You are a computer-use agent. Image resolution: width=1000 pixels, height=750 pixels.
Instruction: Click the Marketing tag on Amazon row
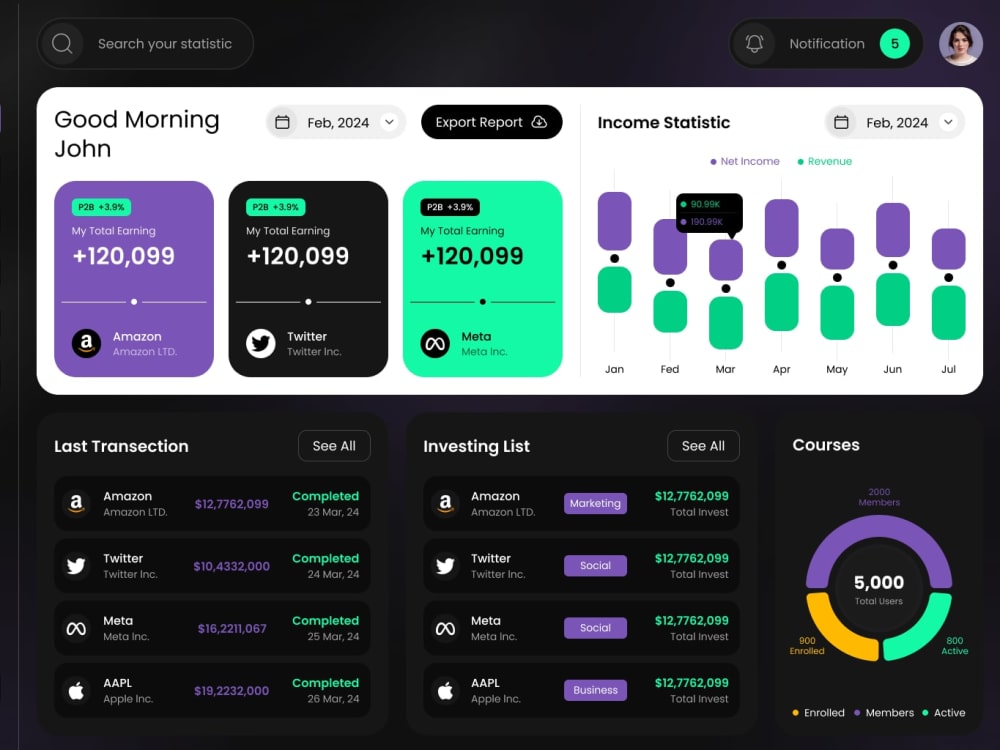595,503
